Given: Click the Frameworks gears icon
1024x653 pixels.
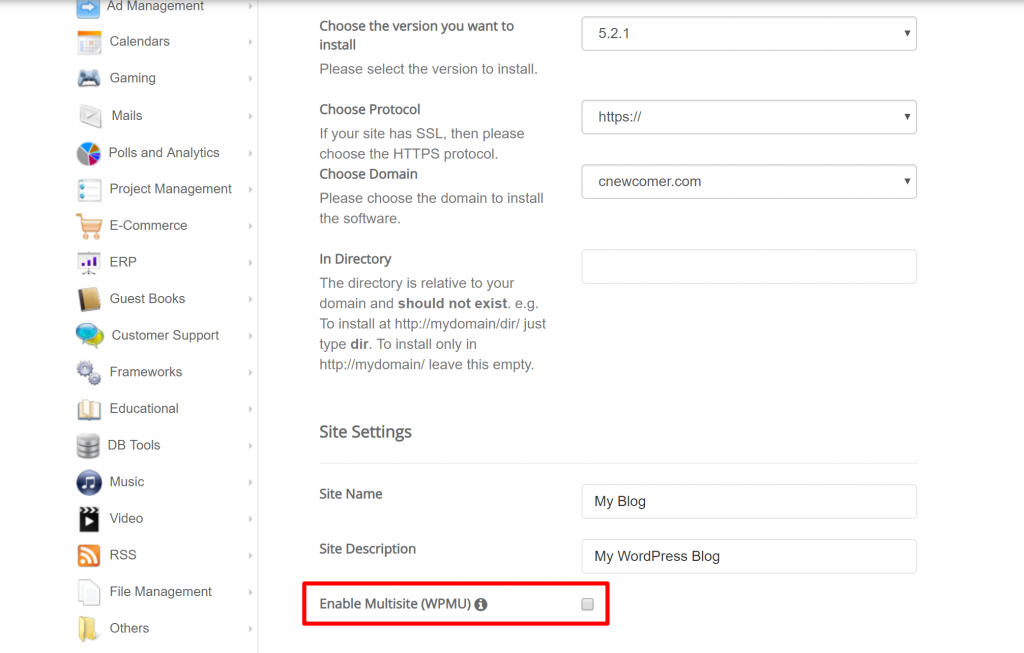Looking at the screenshot, I should pos(89,372).
